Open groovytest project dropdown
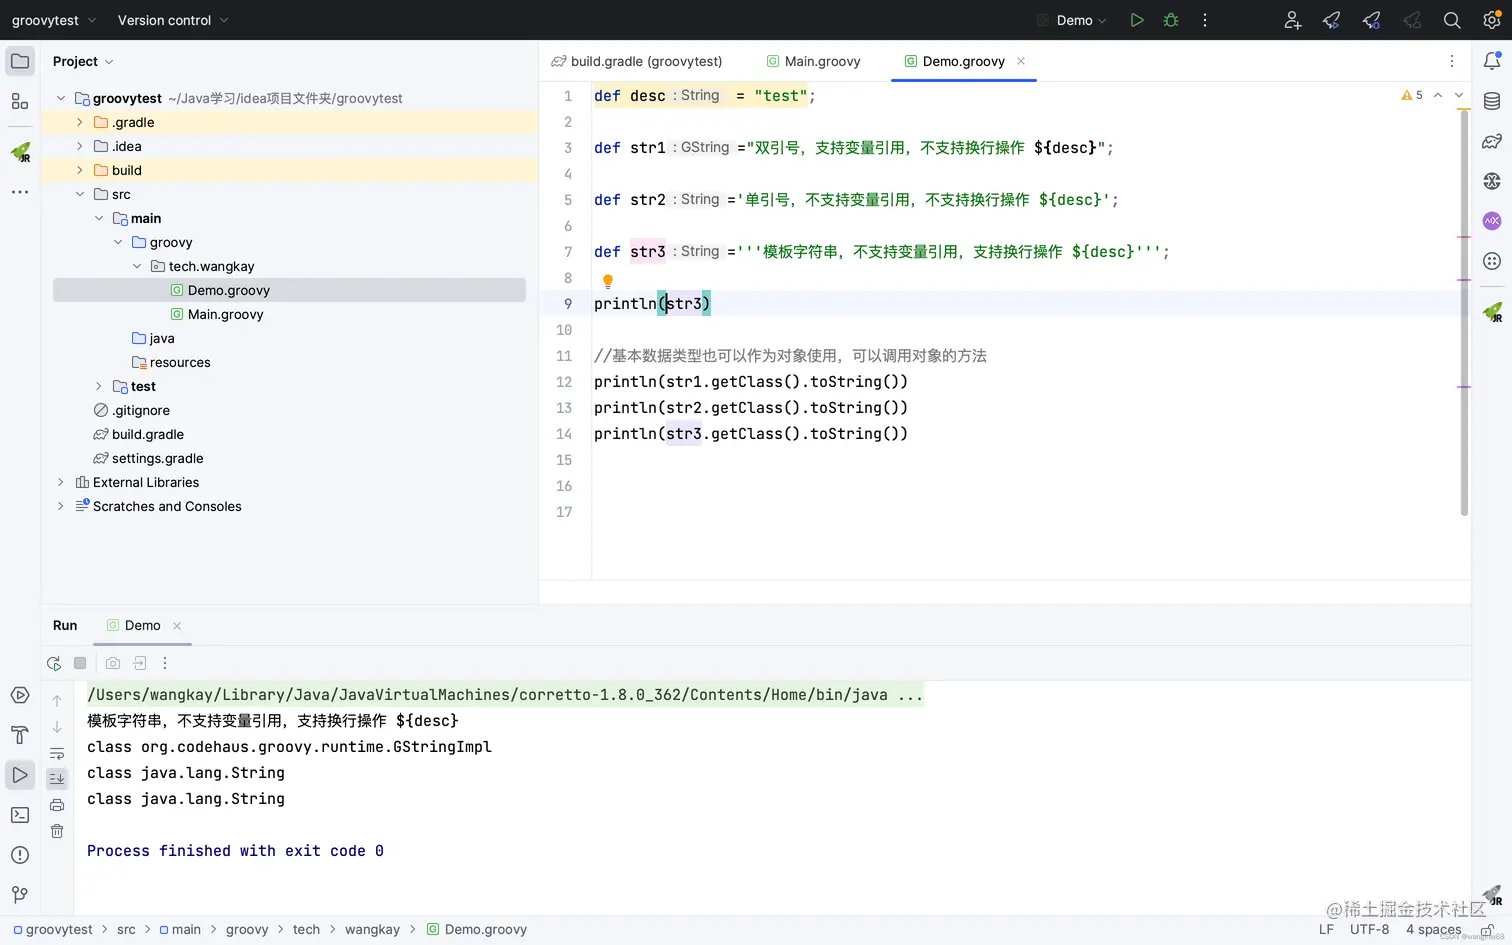Screen dimensions: 1512x945 coord(54,20)
